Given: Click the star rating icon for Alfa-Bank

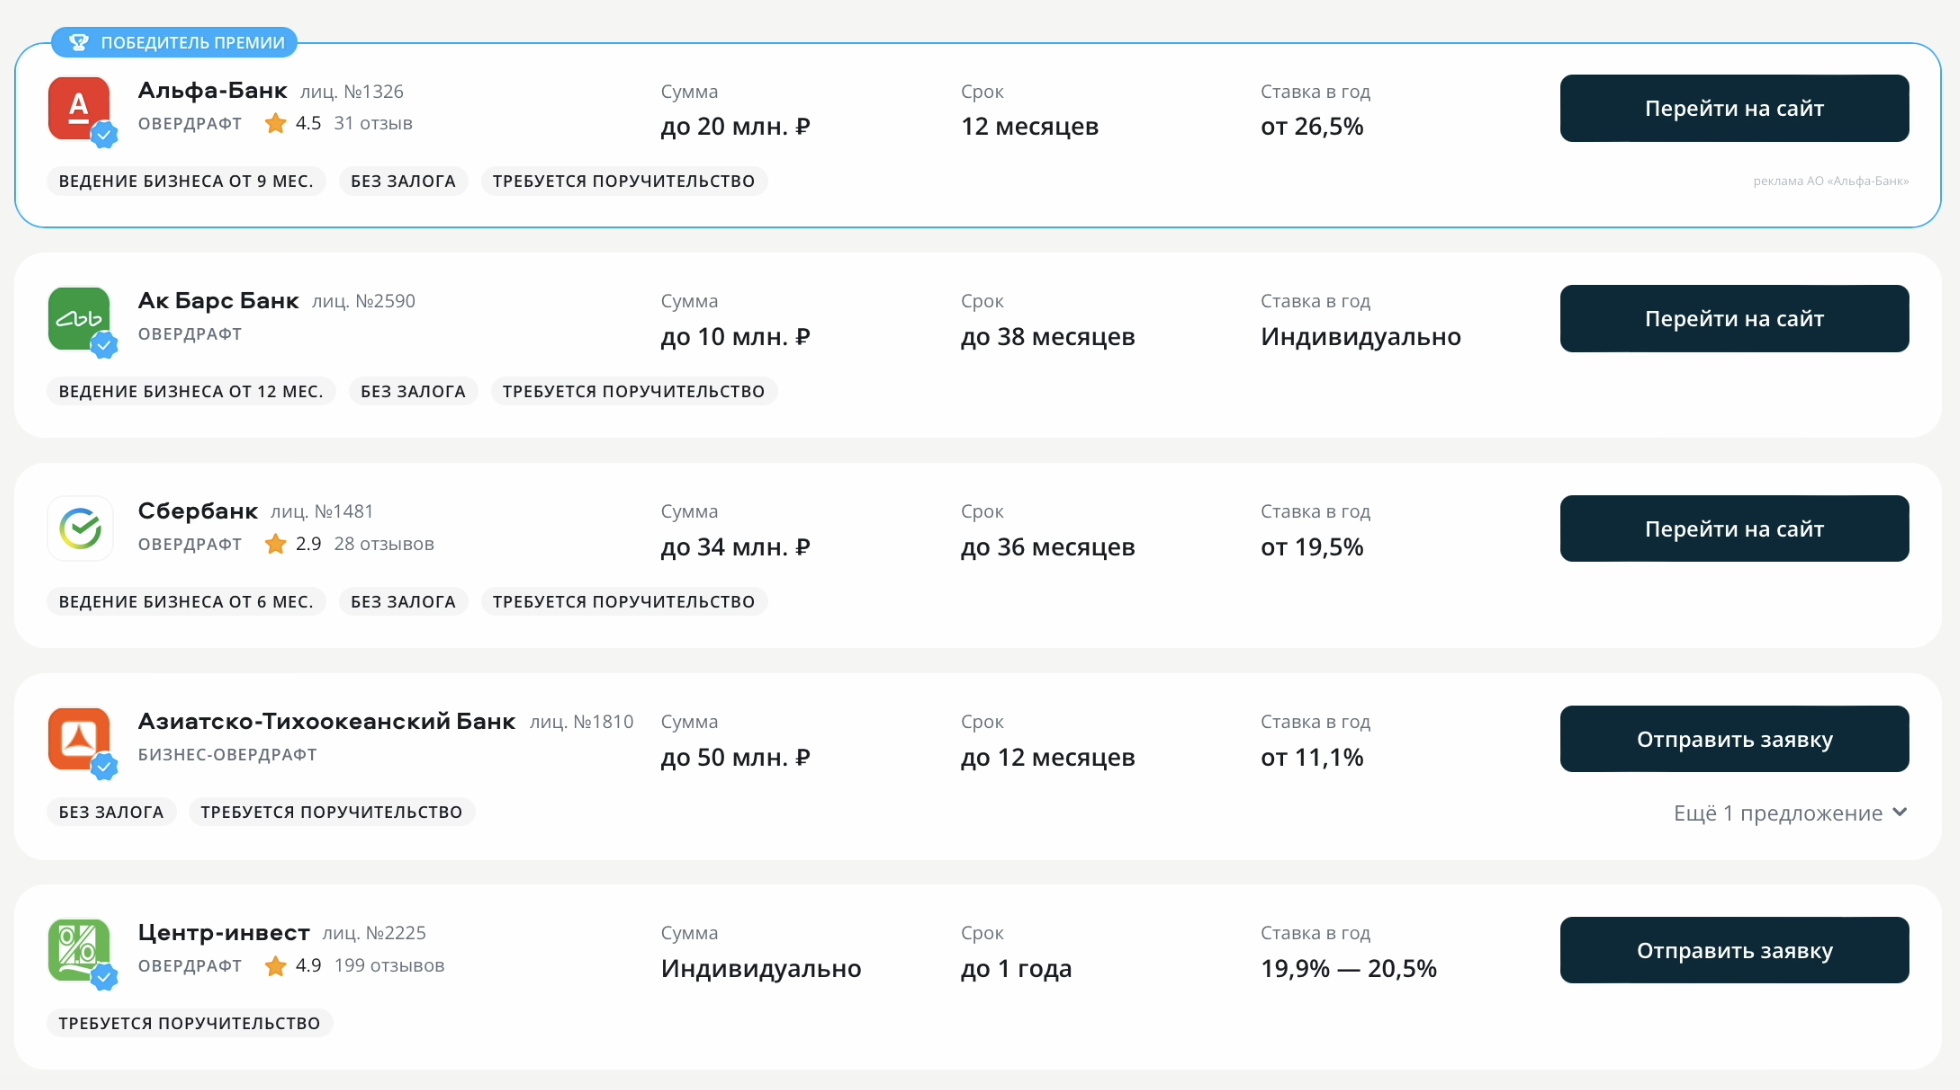Looking at the screenshot, I should coord(275,123).
